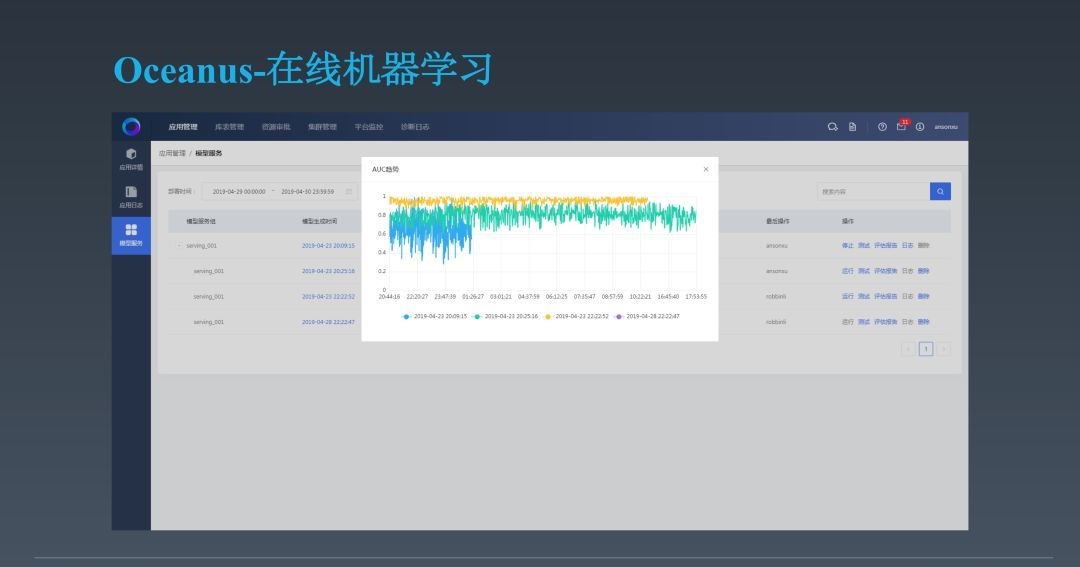Close the AUC趋势 chart dialog
This screenshot has width=1080, height=567.
click(705, 169)
